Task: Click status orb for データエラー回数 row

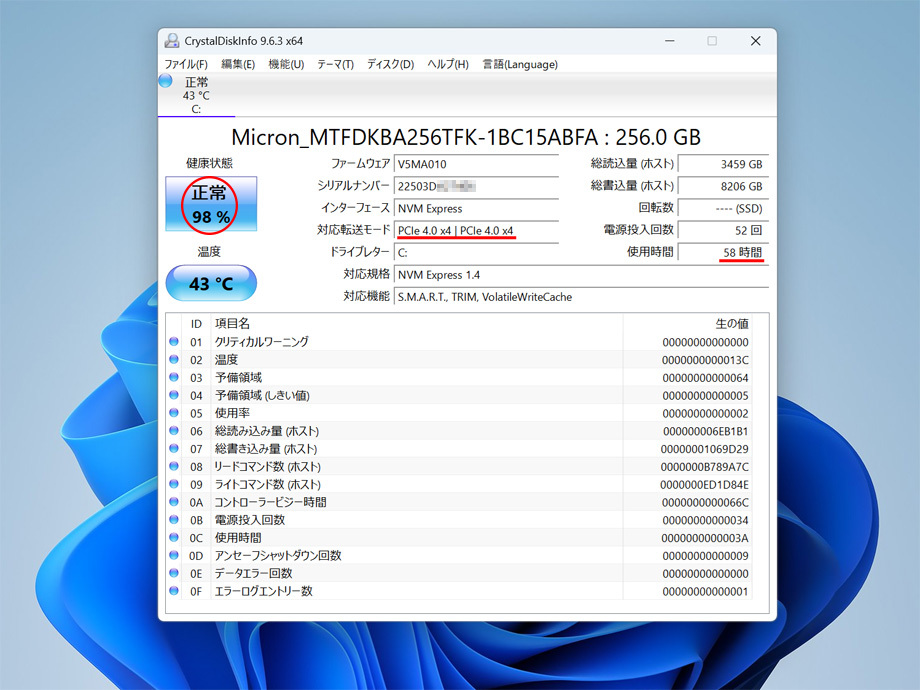Action: pyautogui.click(x=174, y=573)
